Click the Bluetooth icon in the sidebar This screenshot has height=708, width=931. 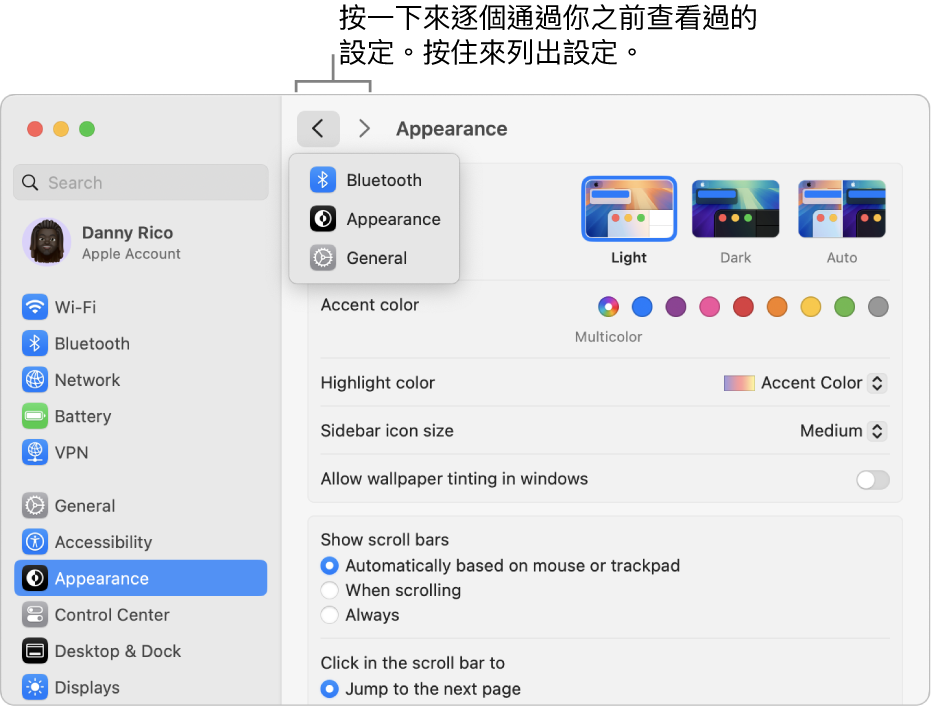(x=35, y=343)
